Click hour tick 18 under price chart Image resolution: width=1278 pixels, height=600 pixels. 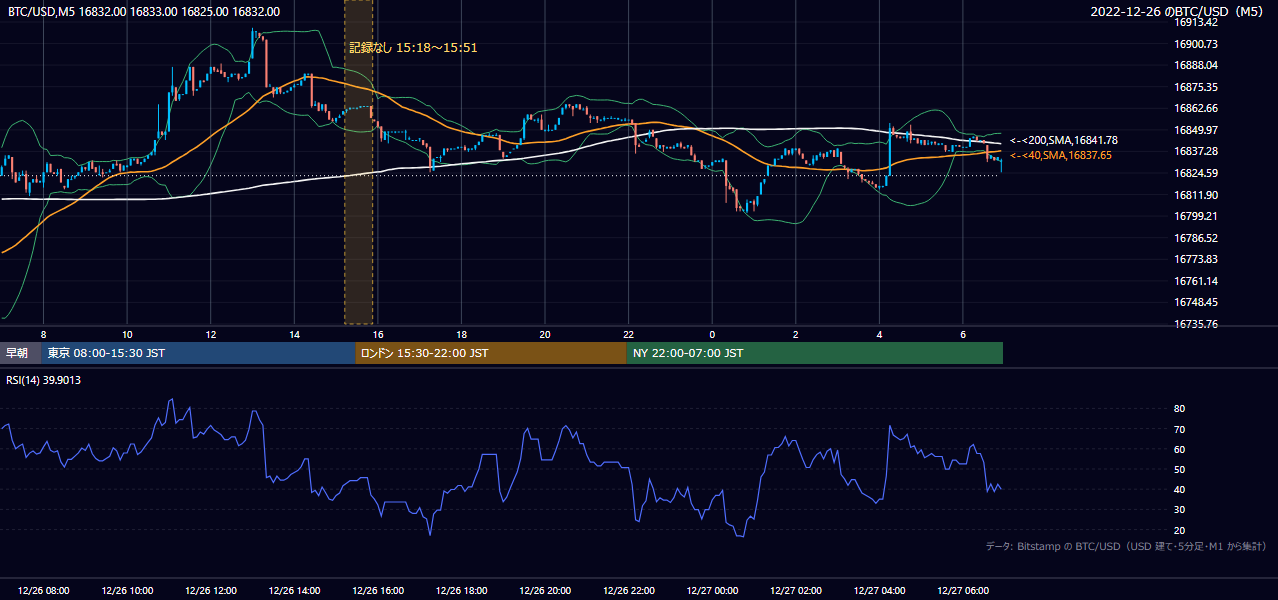(461, 334)
